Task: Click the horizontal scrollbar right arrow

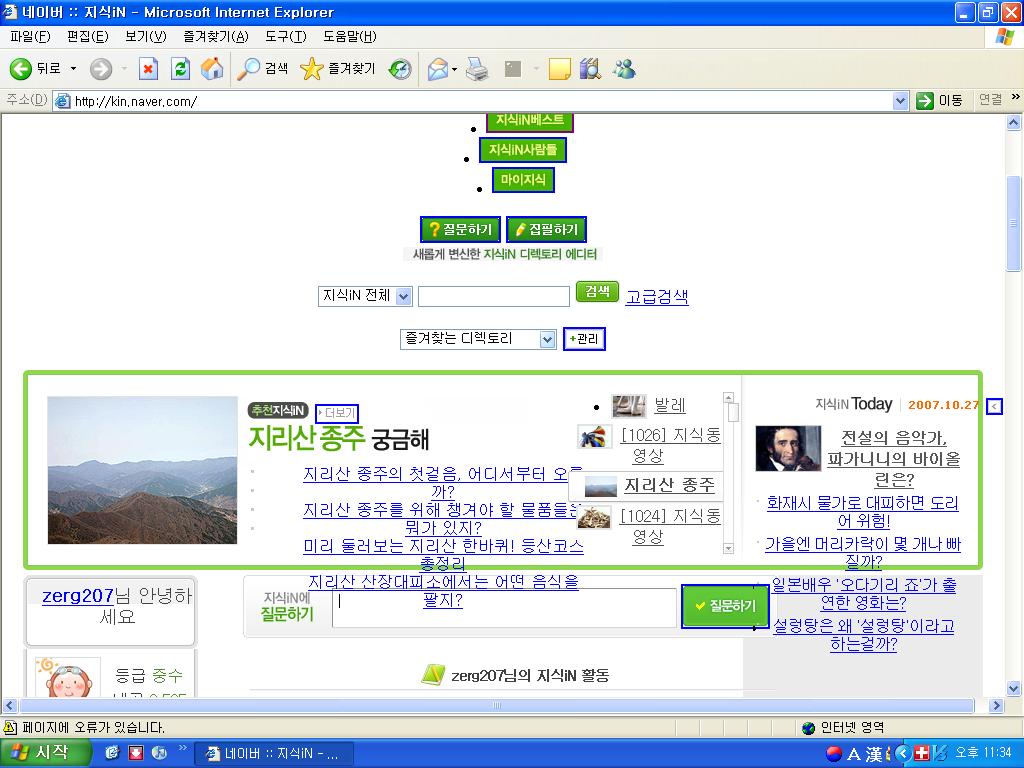Action: click(x=996, y=705)
